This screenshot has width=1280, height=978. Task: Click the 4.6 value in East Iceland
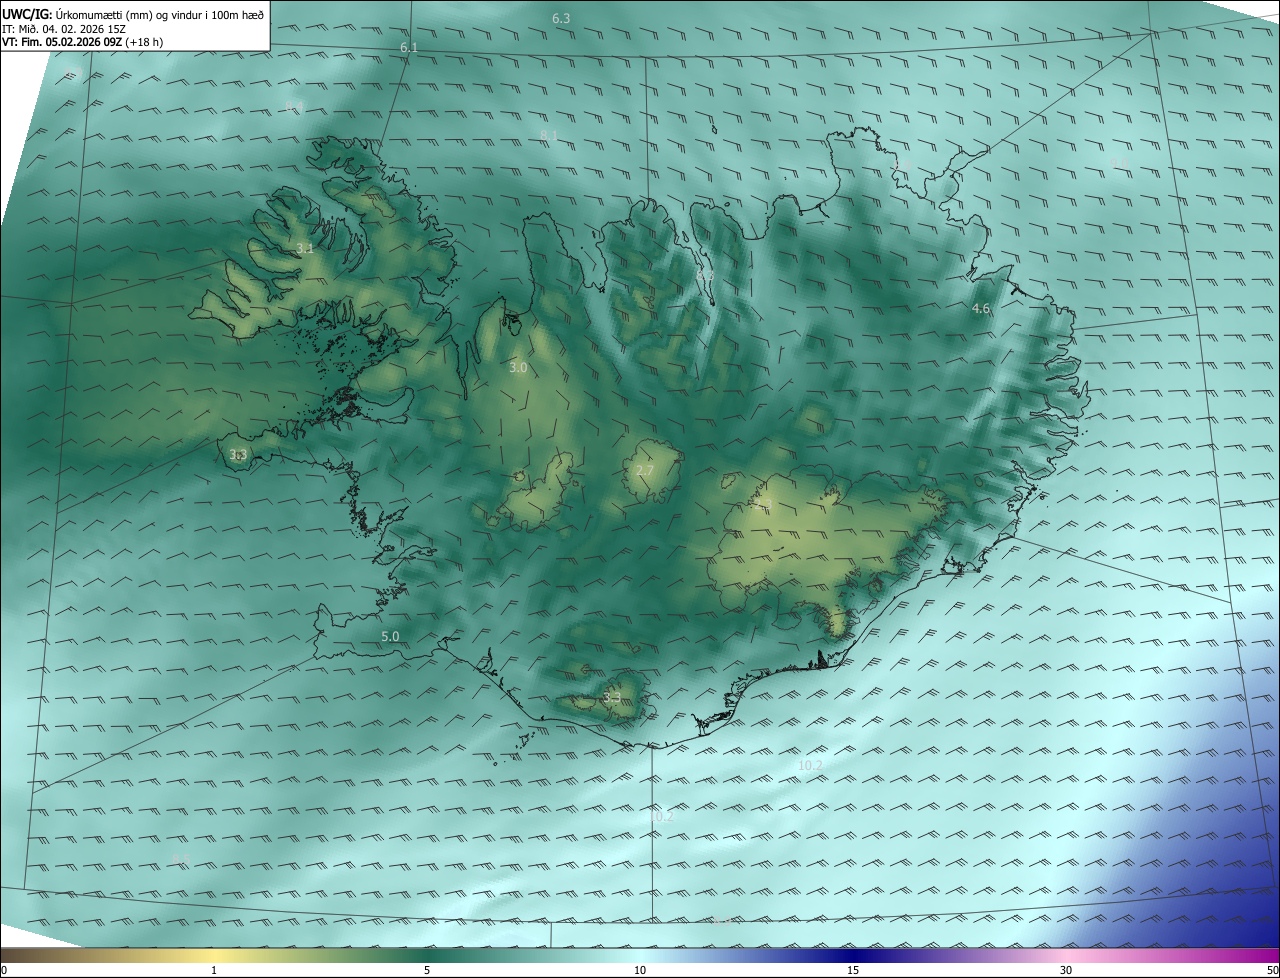coord(981,309)
